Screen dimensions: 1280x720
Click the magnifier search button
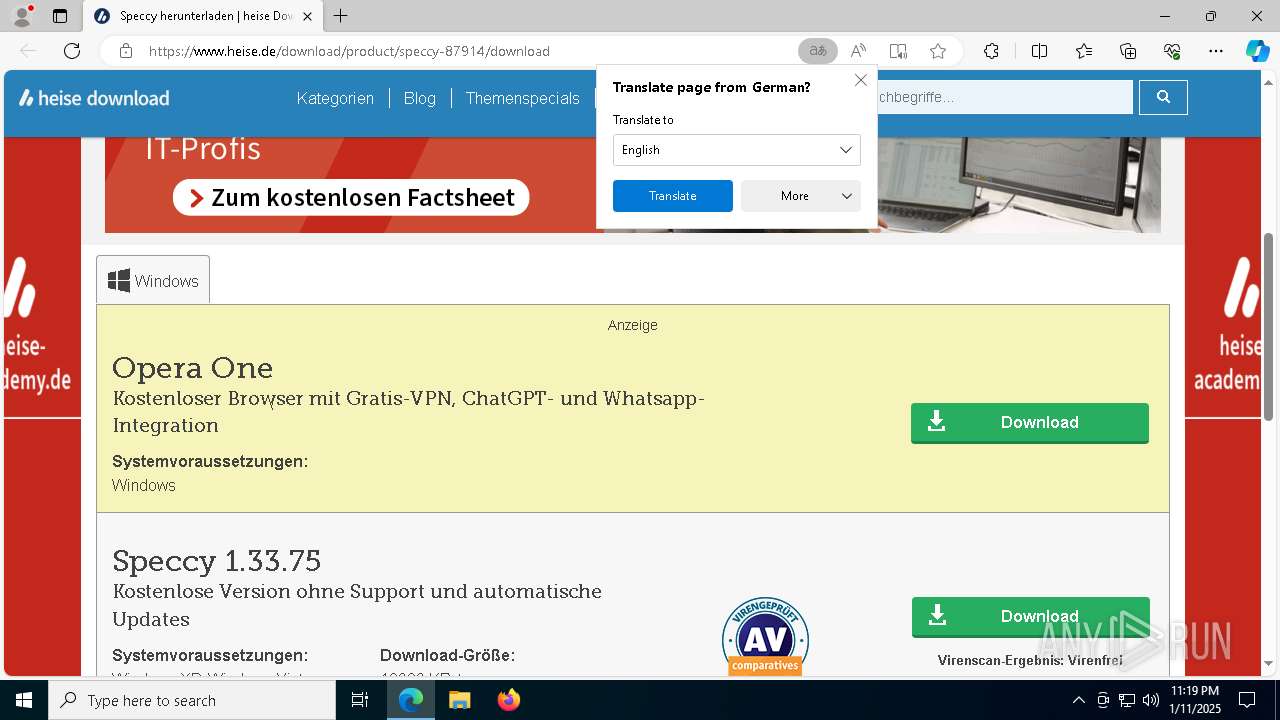click(x=1163, y=97)
